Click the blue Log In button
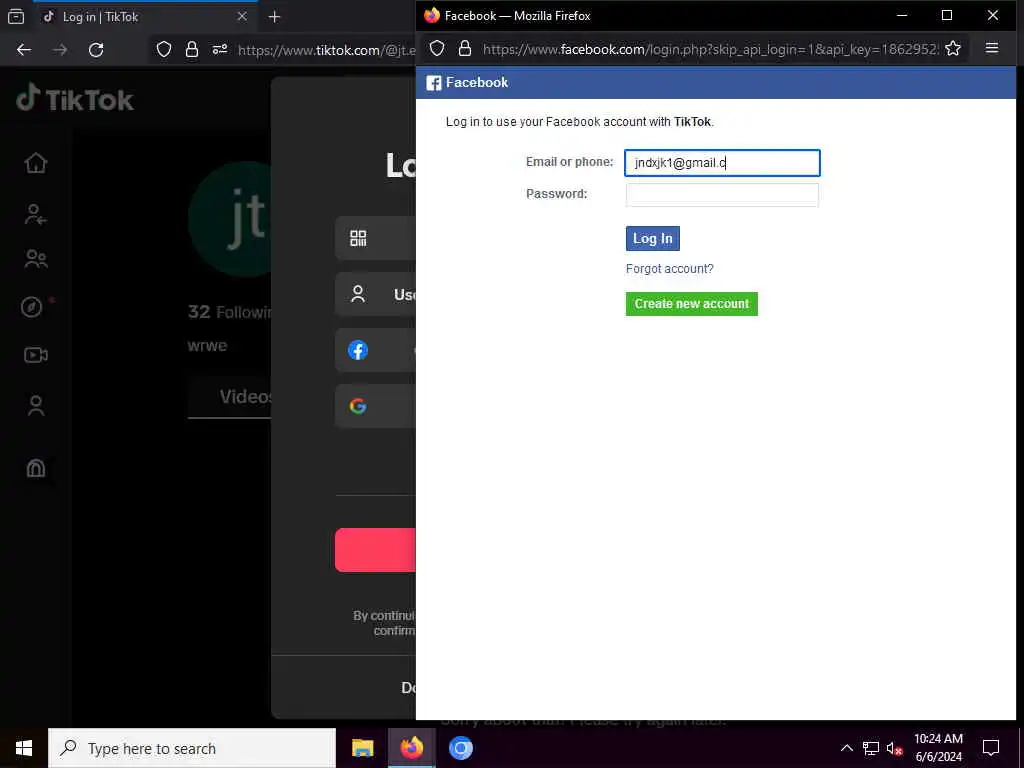Viewport: 1024px width, 768px height. coord(652,238)
